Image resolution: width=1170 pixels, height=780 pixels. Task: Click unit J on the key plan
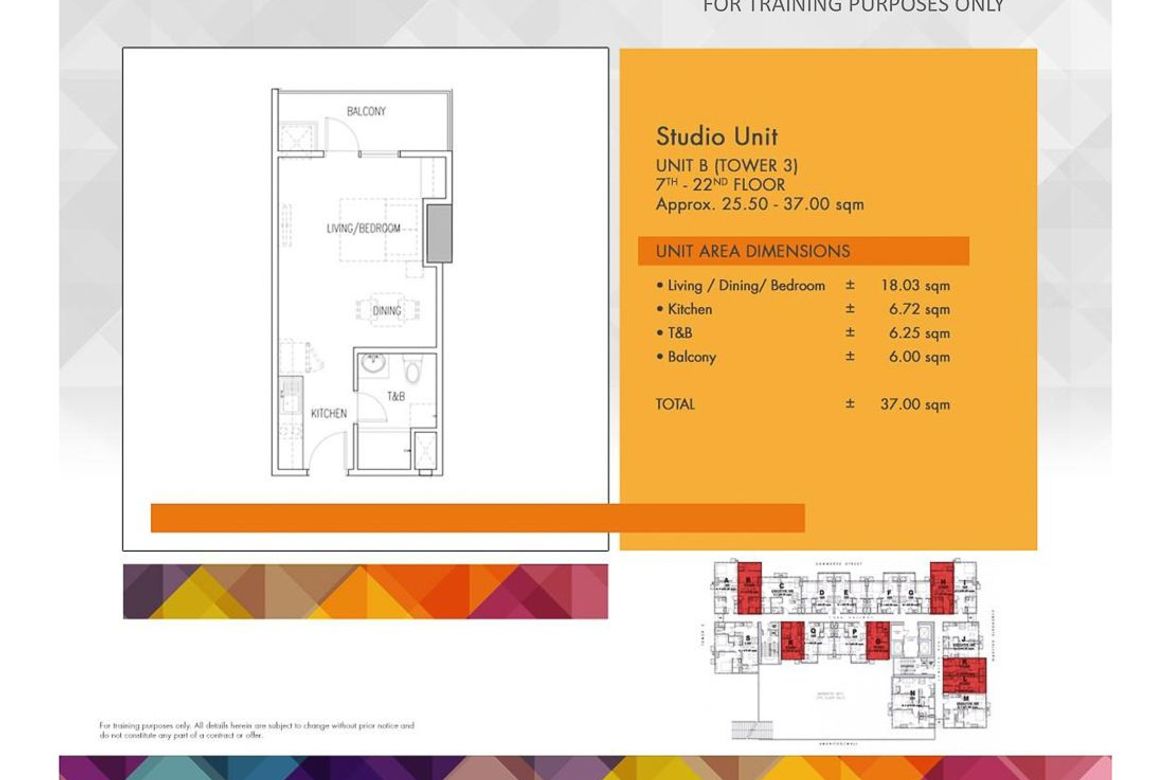click(963, 640)
